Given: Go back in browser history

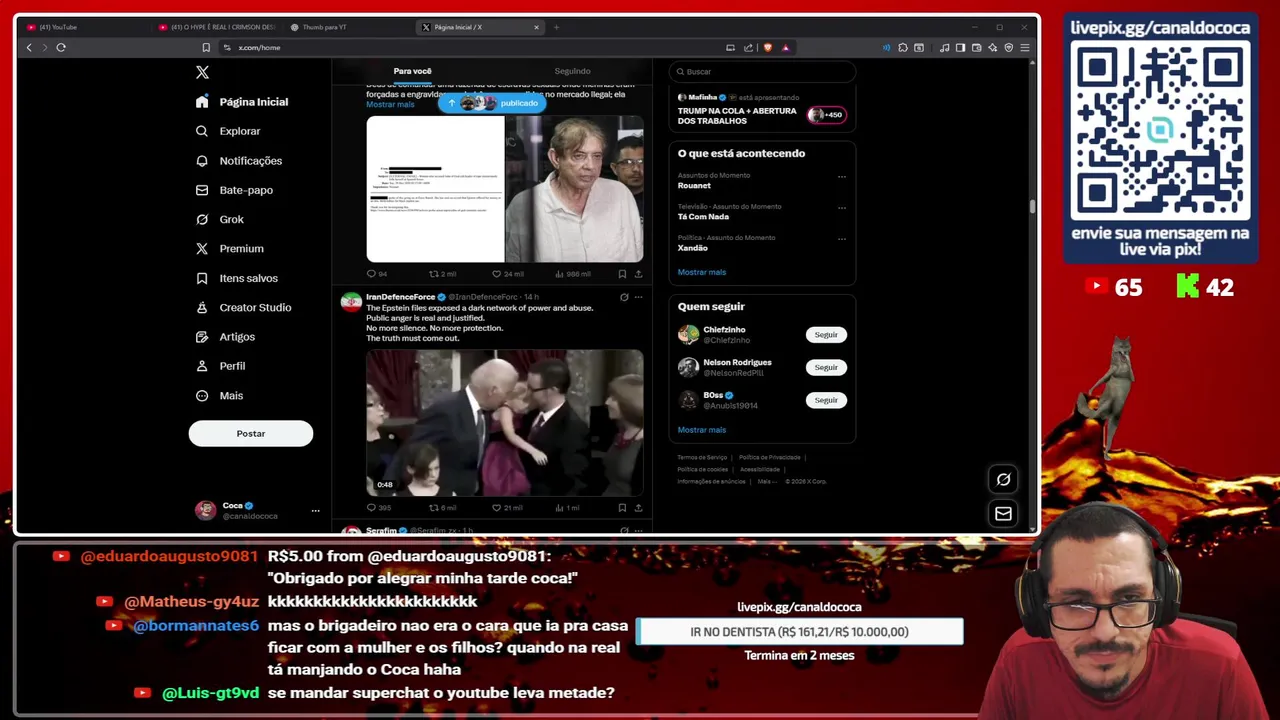Looking at the screenshot, I should coord(29,47).
